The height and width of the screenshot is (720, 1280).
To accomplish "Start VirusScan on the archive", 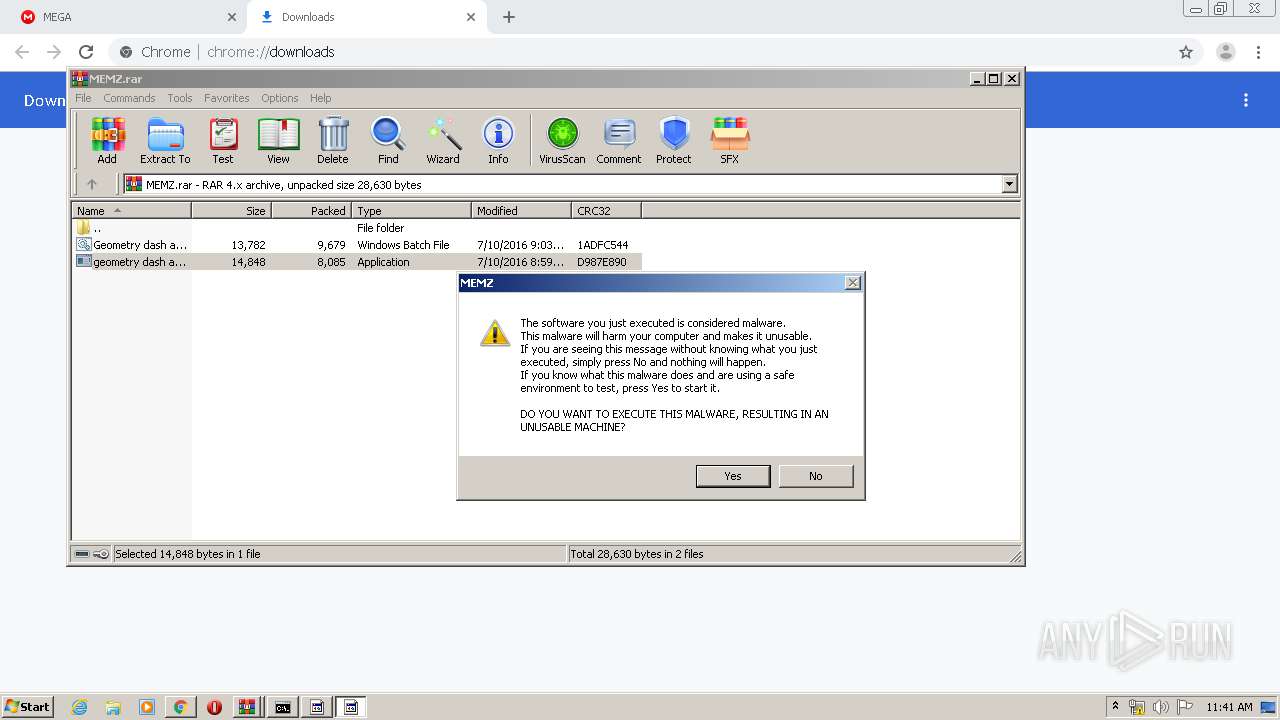I will pyautogui.click(x=562, y=140).
